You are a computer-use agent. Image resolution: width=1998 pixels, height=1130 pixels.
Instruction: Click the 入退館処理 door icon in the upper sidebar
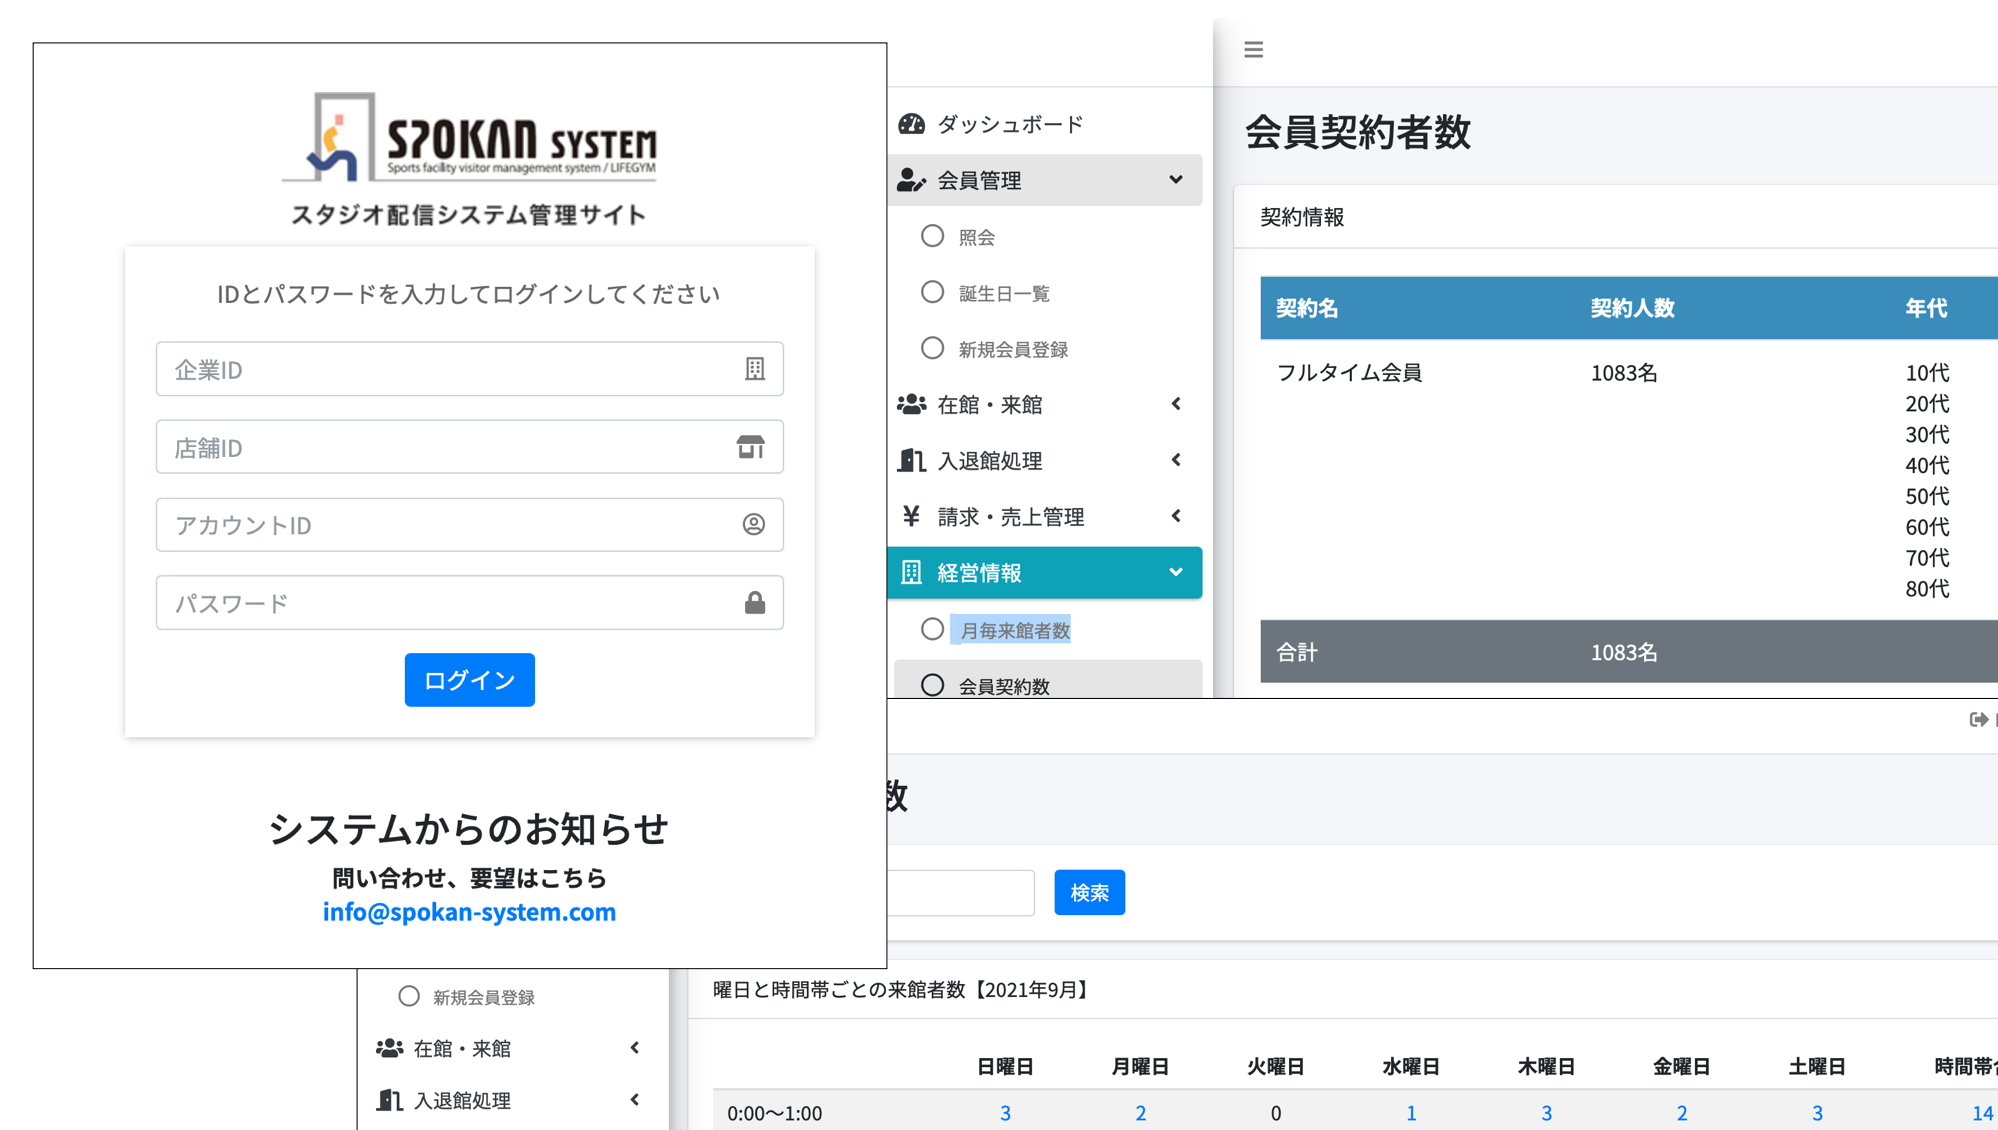tap(911, 460)
